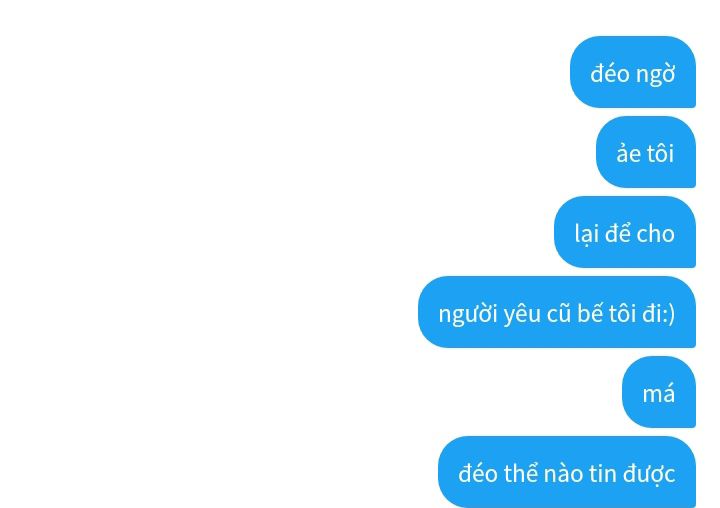Click the ":)" smiley in the long message
This screenshot has width=720, height=508.
[669, 315]
